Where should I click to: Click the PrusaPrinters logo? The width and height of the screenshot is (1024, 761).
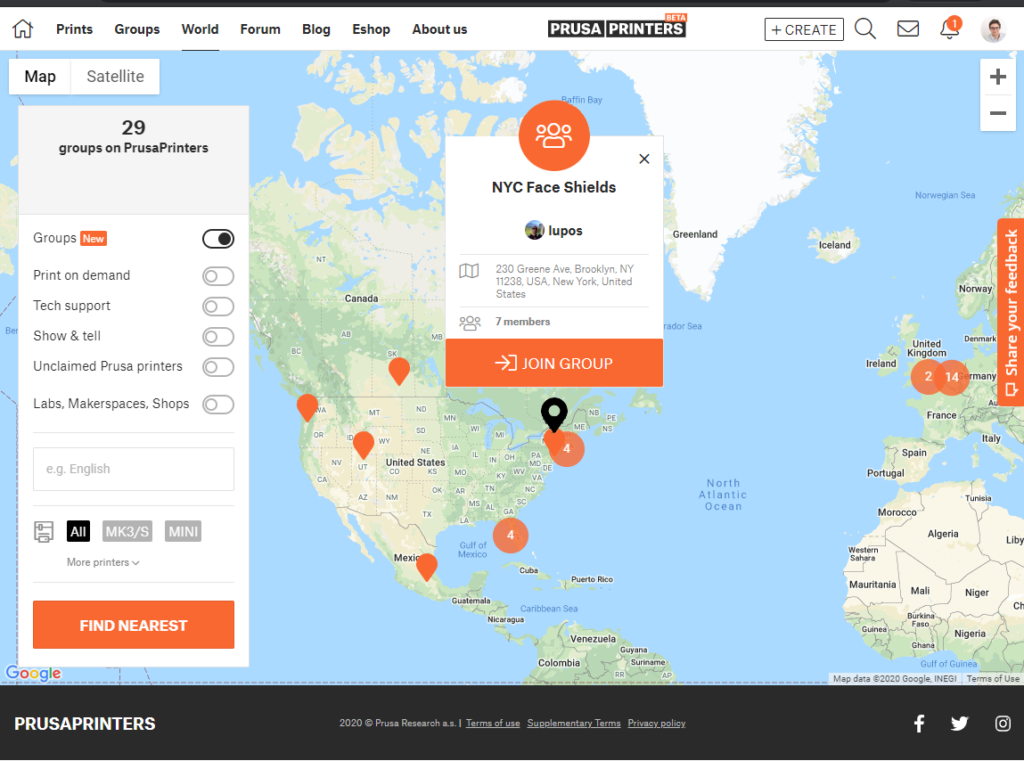tap(616, 28)
